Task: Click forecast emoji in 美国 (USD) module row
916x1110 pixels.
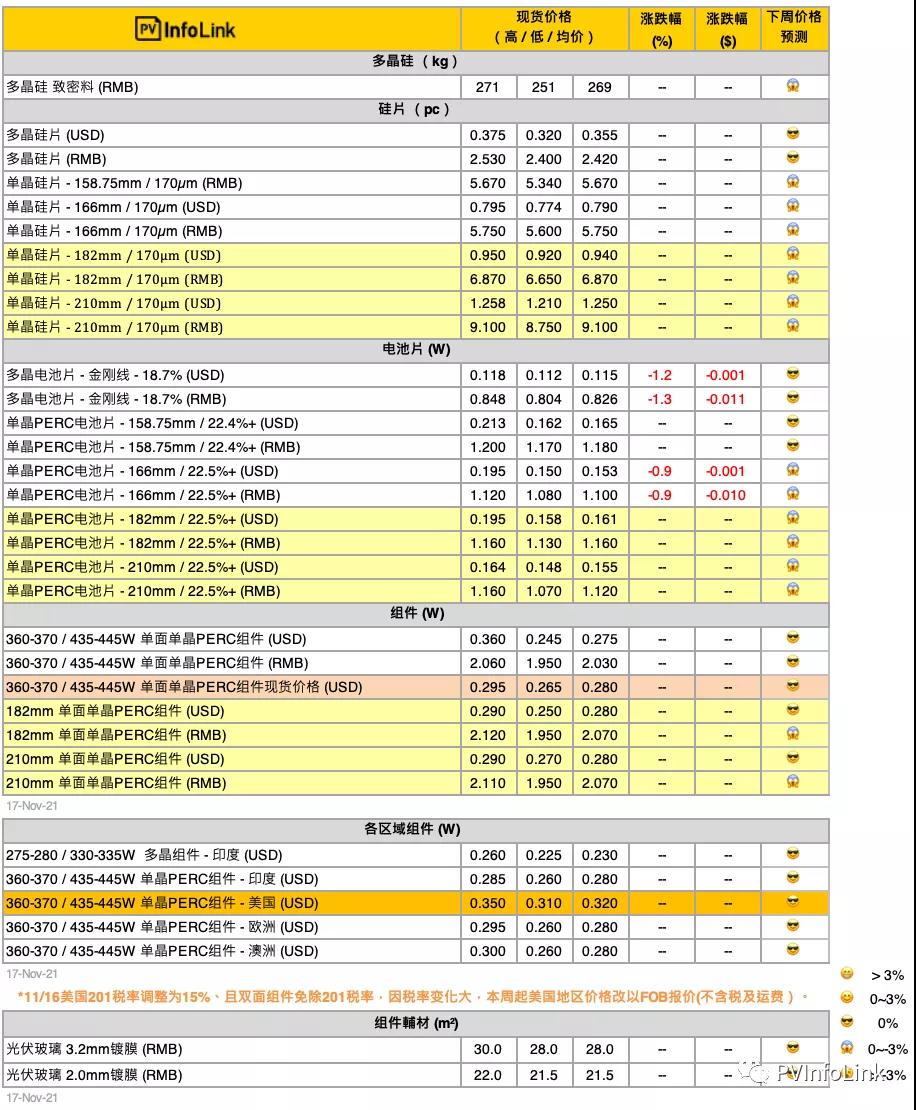Action: pyautogui.click(x=793, y=903)
